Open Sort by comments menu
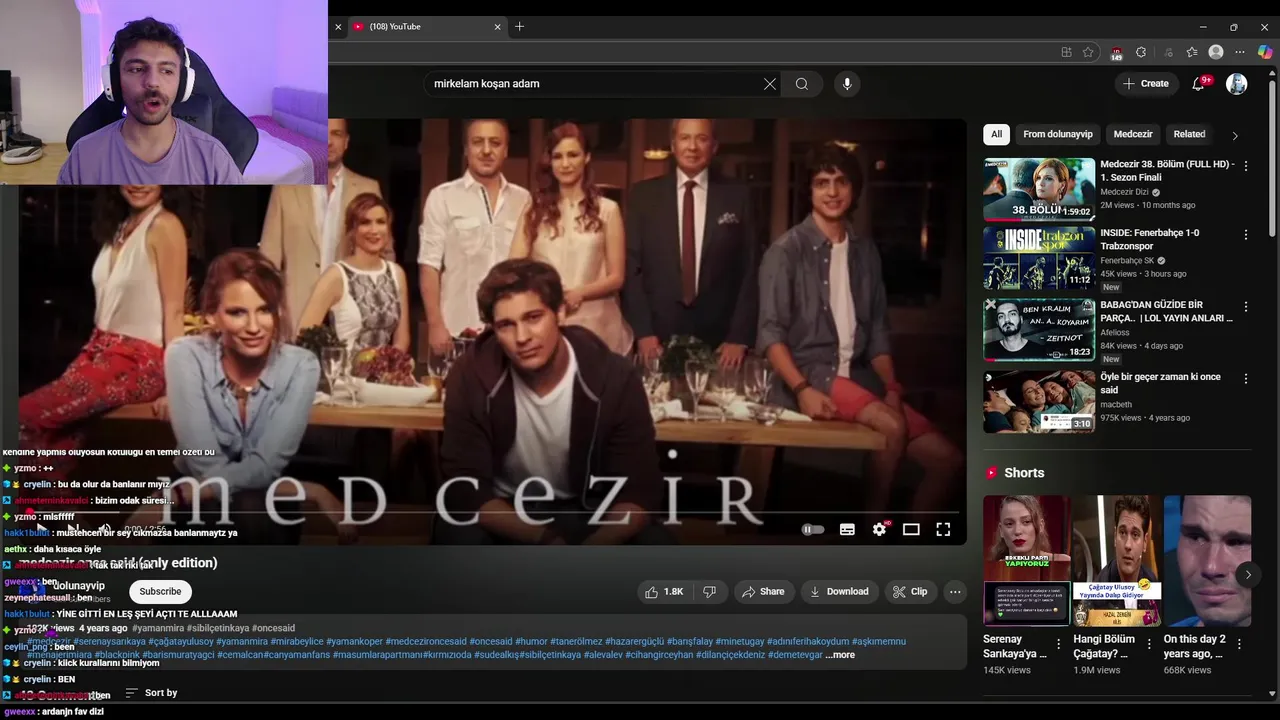The height and width of the screenshot is (720, 1280). pyautogui.click(x=151, y=693)
